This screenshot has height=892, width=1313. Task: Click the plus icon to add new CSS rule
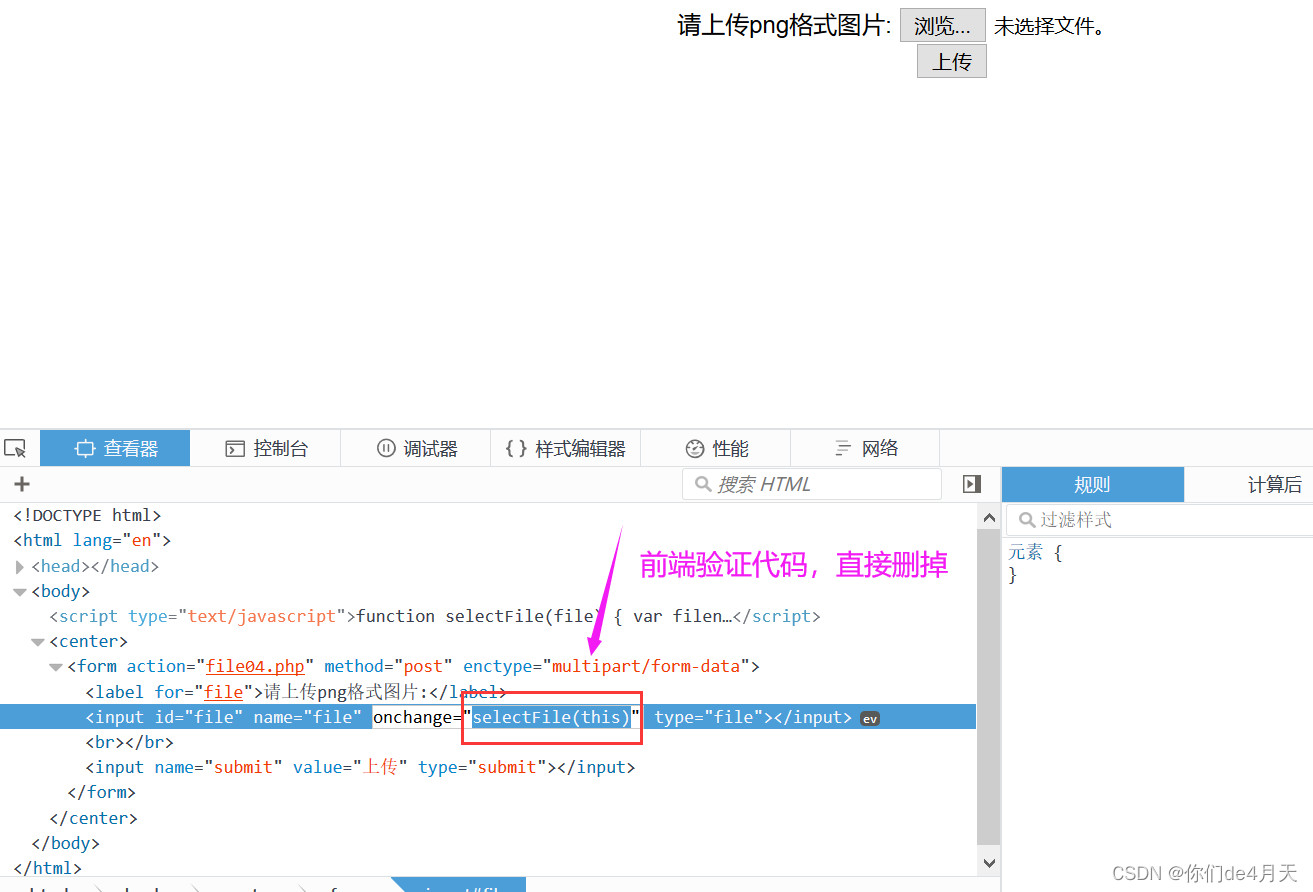tap(21, 484)
